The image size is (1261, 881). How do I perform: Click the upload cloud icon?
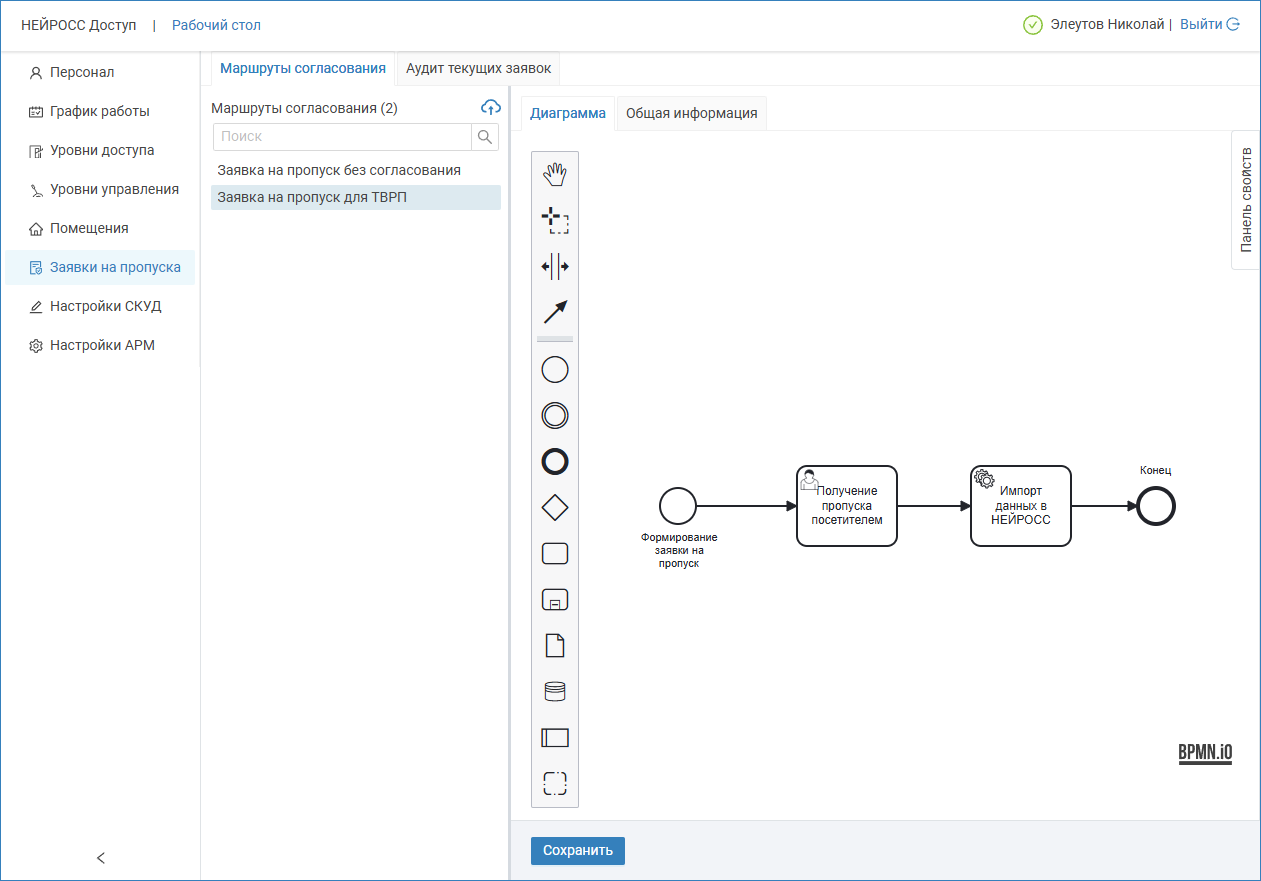tap(490, 107)
